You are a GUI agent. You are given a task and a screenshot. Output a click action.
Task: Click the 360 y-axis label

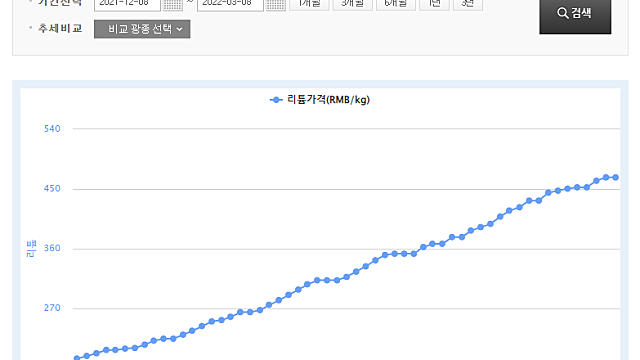[52, 248]
